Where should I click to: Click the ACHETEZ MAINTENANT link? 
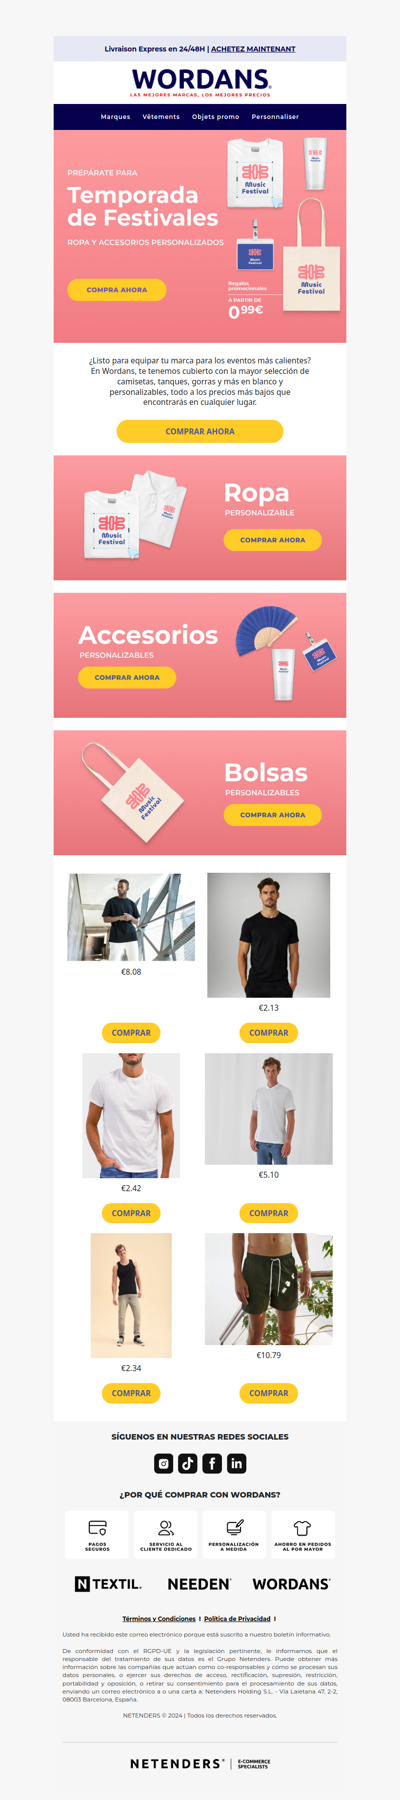coord(253,49)
